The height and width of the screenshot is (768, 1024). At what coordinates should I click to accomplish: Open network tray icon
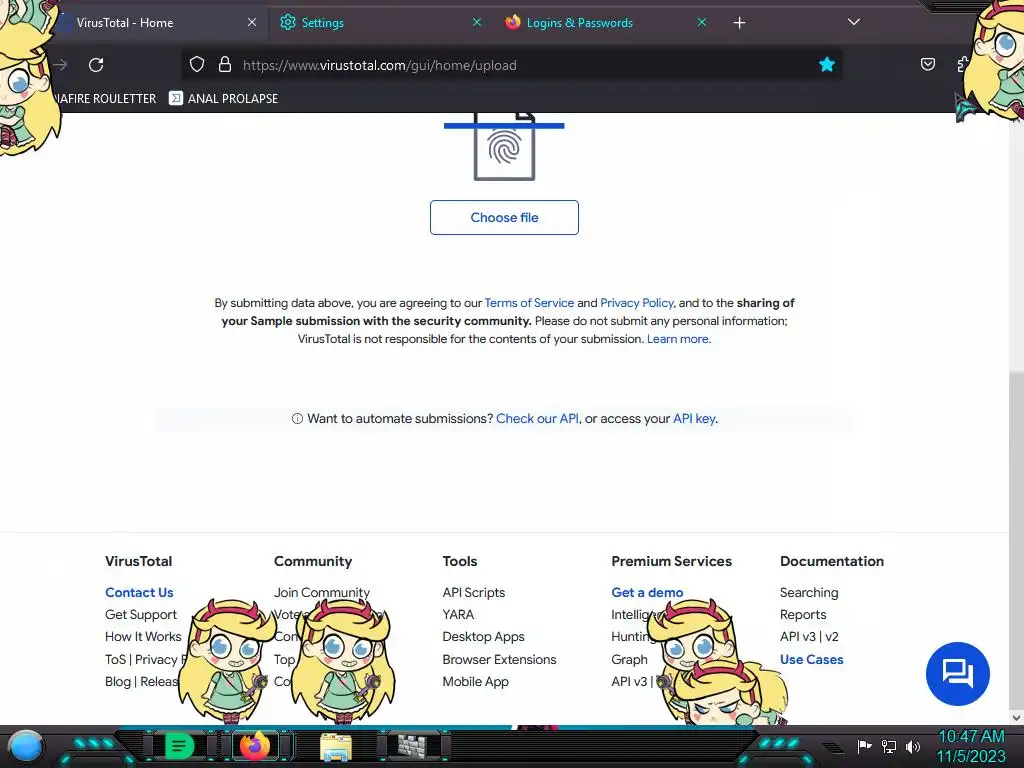(889, 746)
